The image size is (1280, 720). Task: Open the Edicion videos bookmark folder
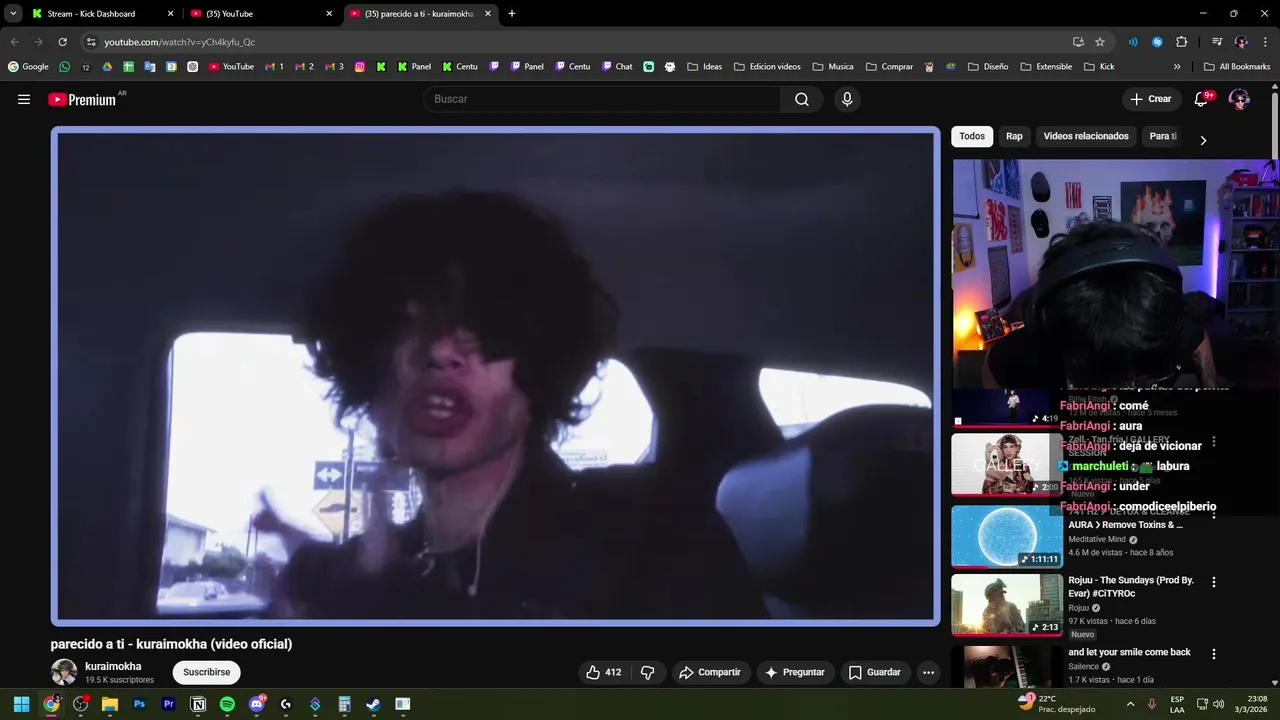(x=767, y=67)
